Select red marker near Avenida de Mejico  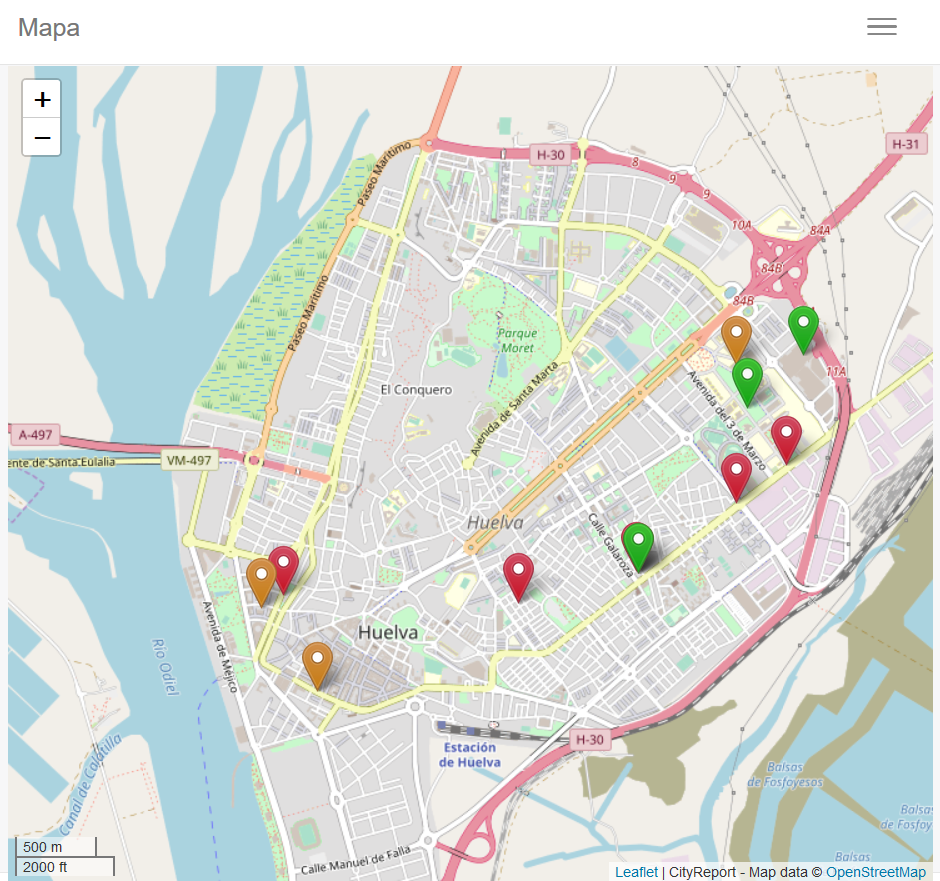(x=284, y=567)
